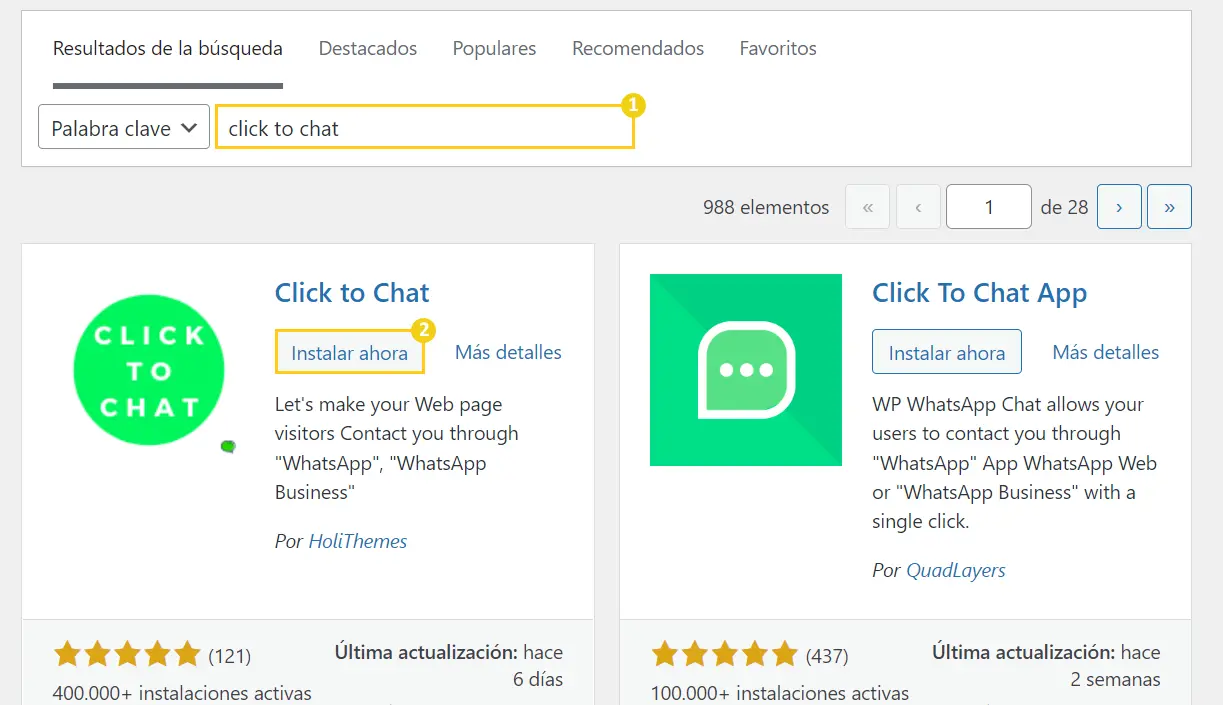Open the Palabra clave search type dropdown
Image resolution: width=1223 pixels, height=705 pixels.
(124, 127)
